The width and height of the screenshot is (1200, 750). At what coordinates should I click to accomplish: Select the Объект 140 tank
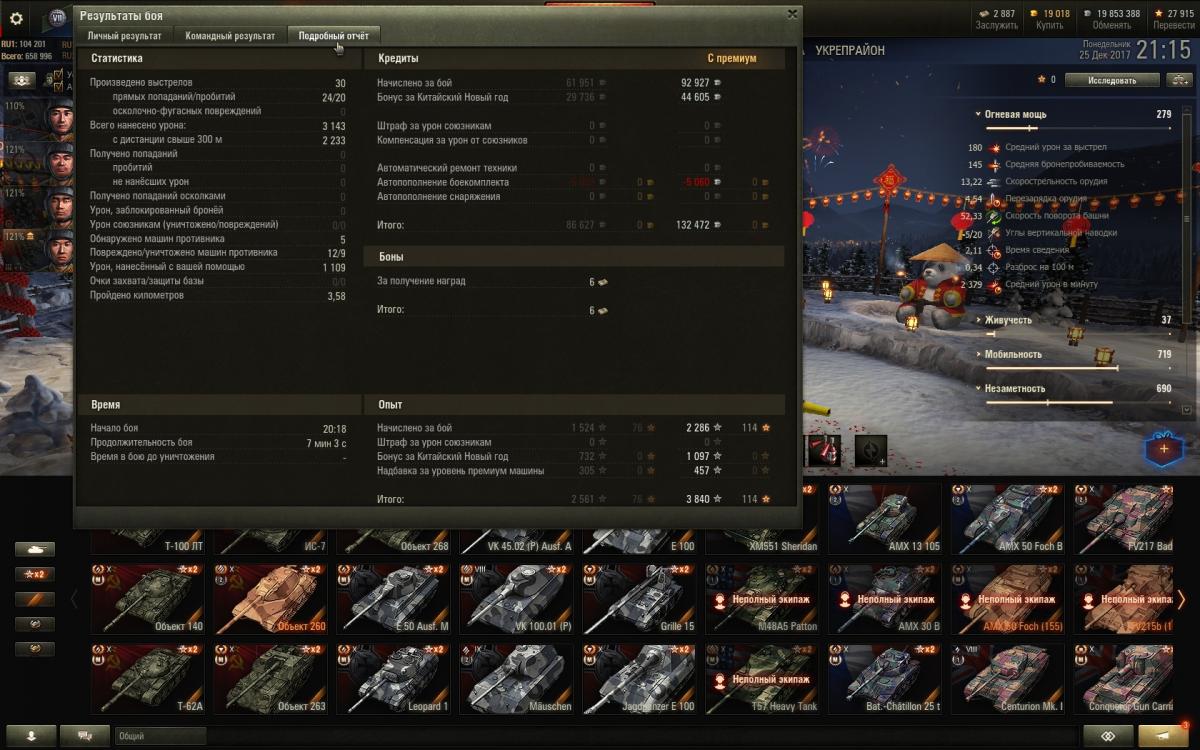(x=148, y=598)
